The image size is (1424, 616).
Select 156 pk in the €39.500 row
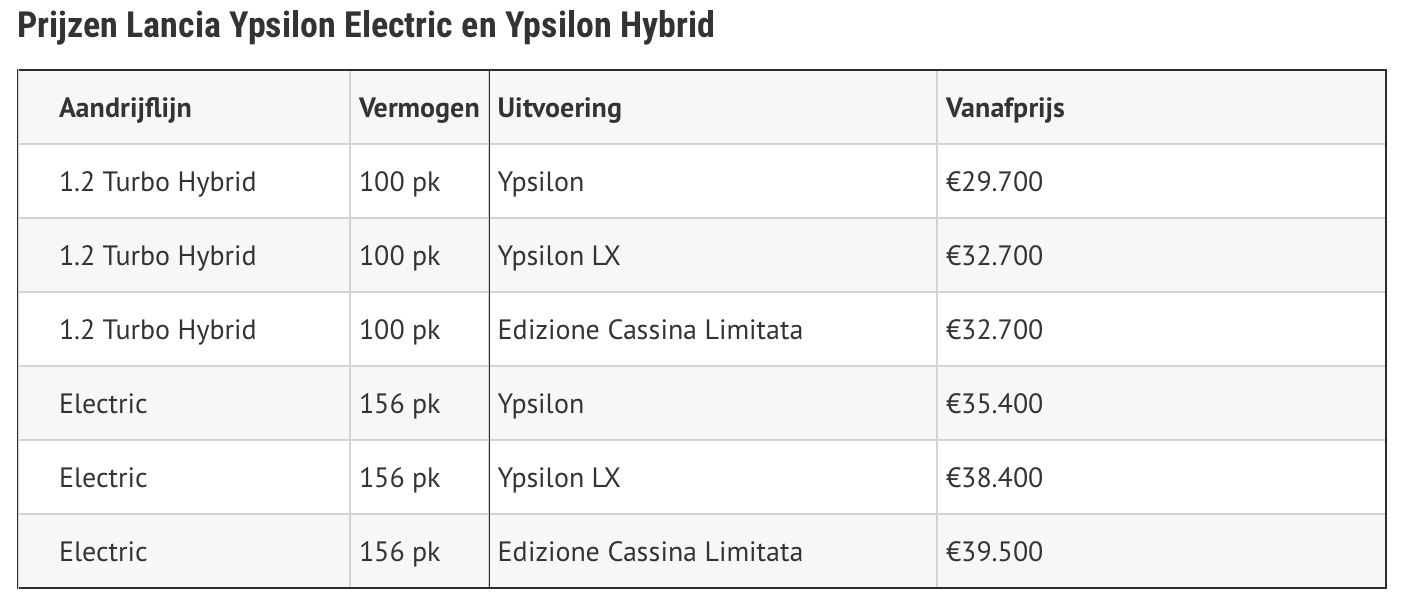click(x=400, y=552)
